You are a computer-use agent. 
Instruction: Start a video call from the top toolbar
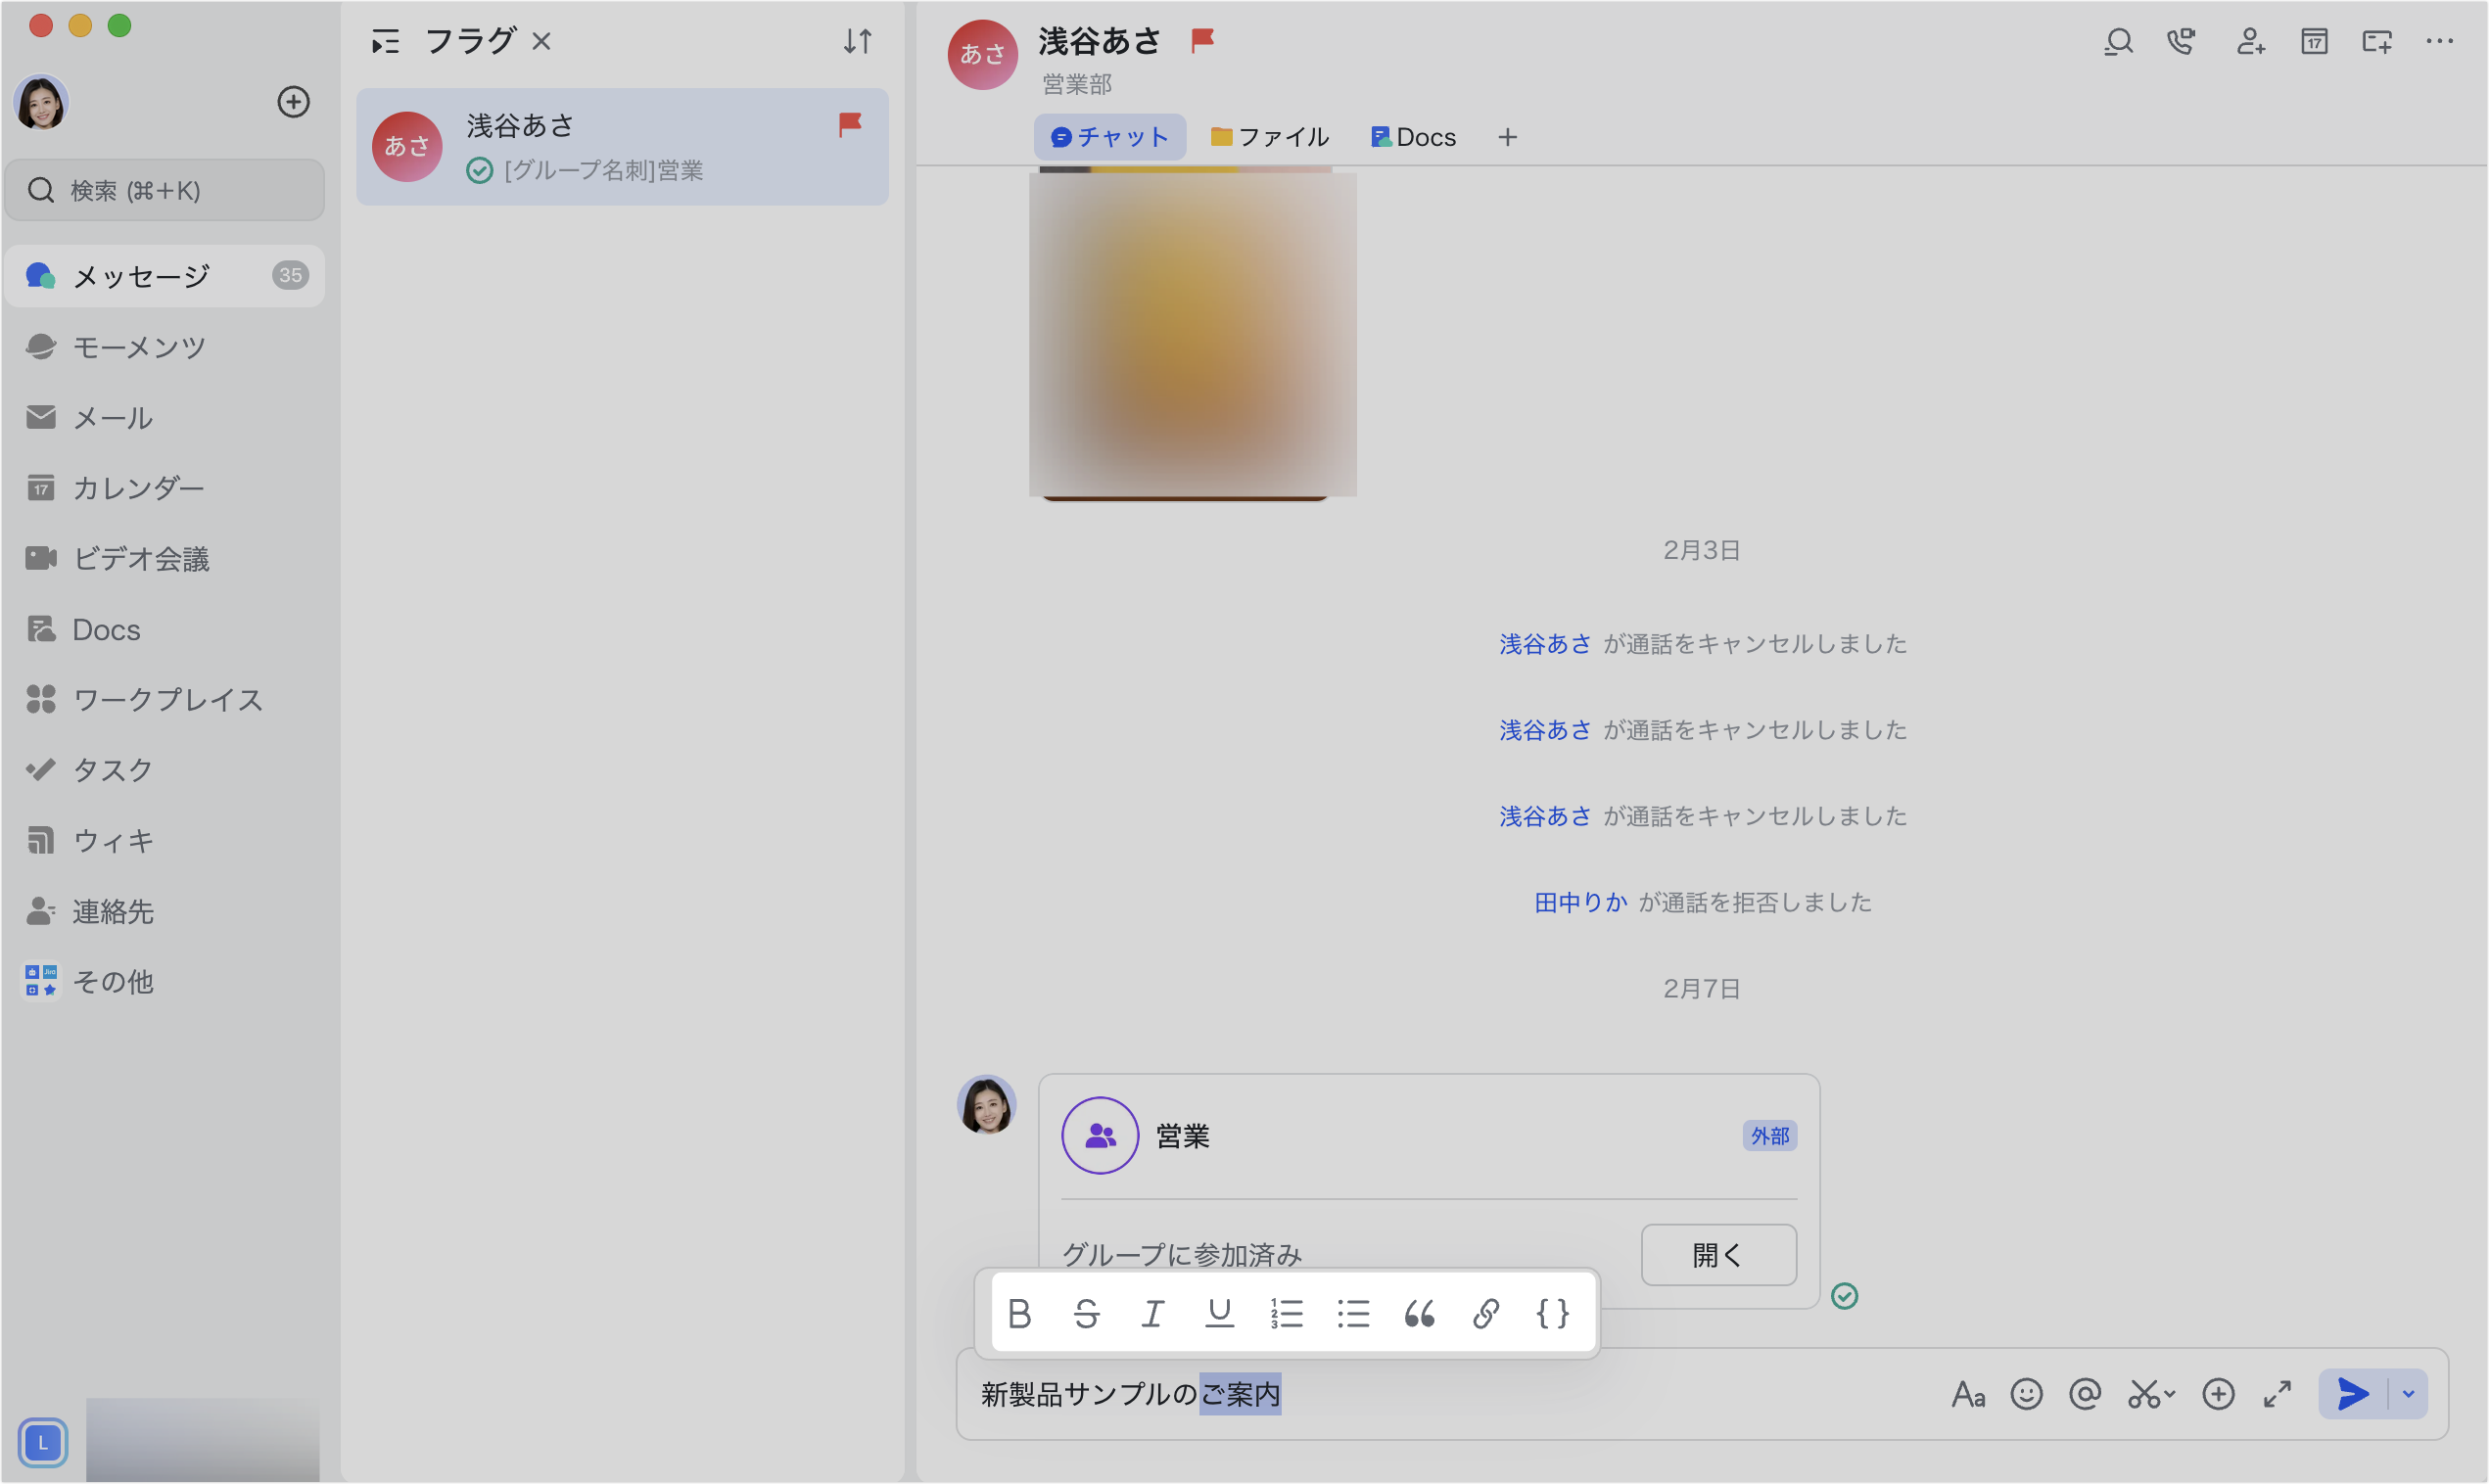tap(2181, 42)
